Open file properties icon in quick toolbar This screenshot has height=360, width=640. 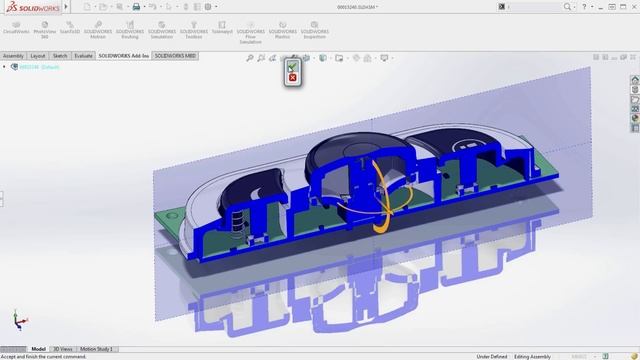tap(197, 7)
